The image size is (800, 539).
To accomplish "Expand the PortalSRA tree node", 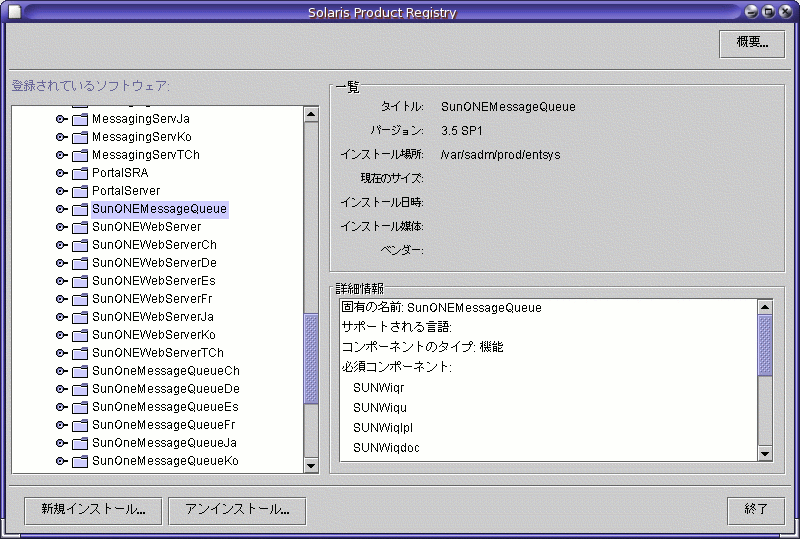I will coord(61,173).
